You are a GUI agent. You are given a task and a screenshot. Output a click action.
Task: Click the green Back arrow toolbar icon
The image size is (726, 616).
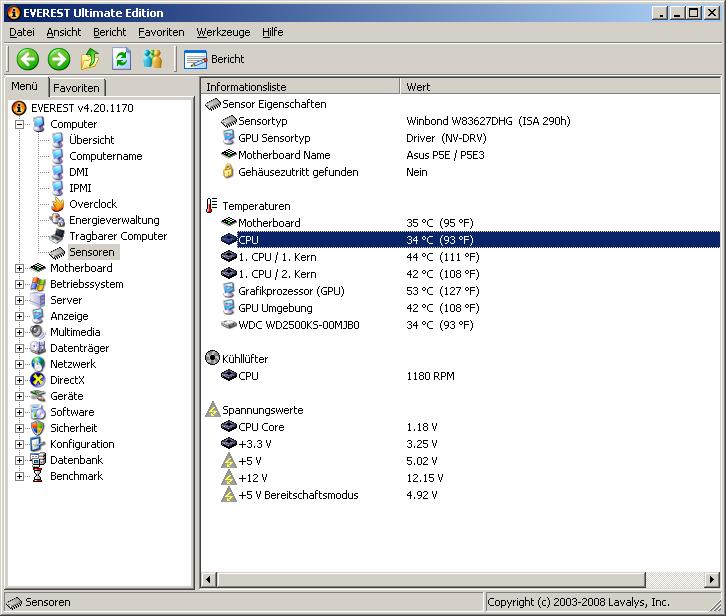pyautogui.click(x=28, y=59)
